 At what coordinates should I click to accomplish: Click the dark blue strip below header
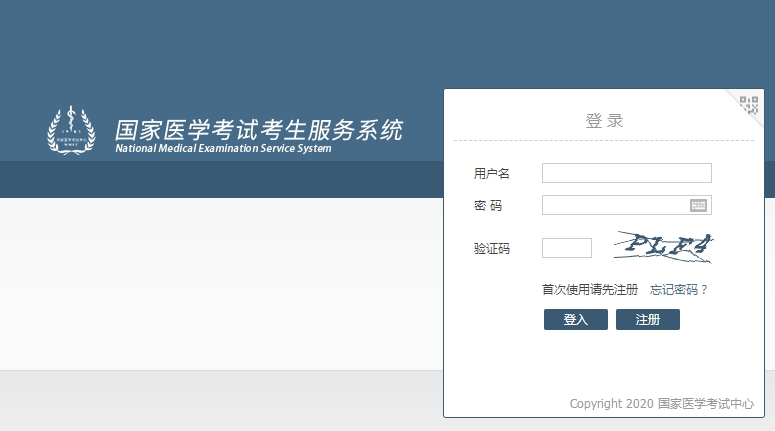[220, 180]
